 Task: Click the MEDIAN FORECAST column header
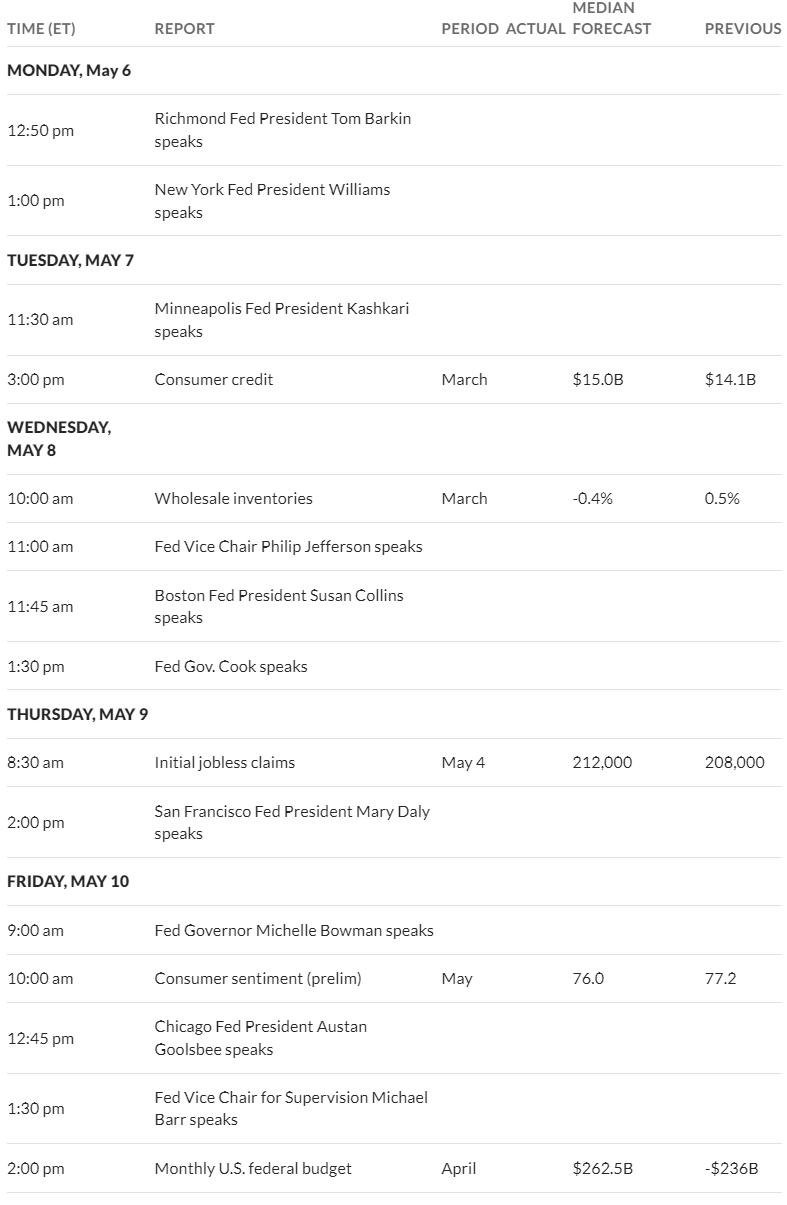click(611, 18)
